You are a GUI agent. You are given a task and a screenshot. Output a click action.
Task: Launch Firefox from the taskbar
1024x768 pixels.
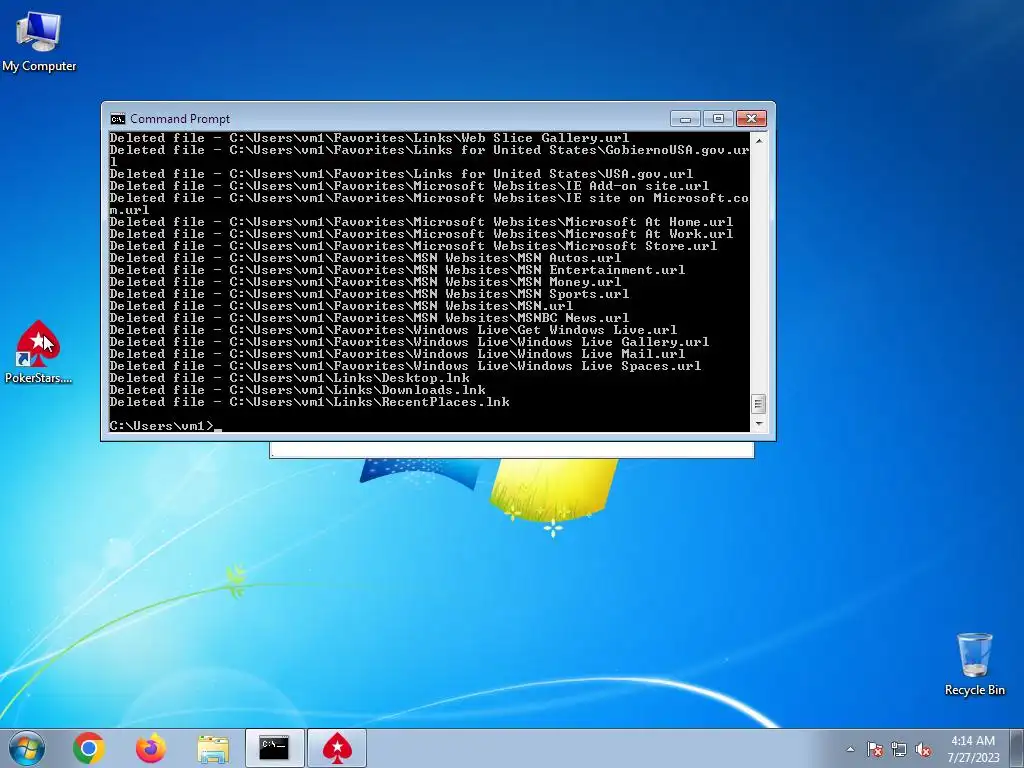click(x=151, y=748)
